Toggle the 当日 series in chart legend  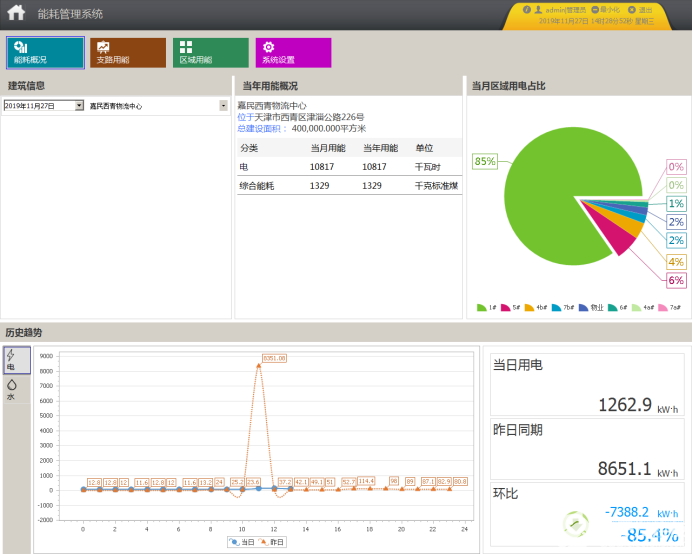242,542
